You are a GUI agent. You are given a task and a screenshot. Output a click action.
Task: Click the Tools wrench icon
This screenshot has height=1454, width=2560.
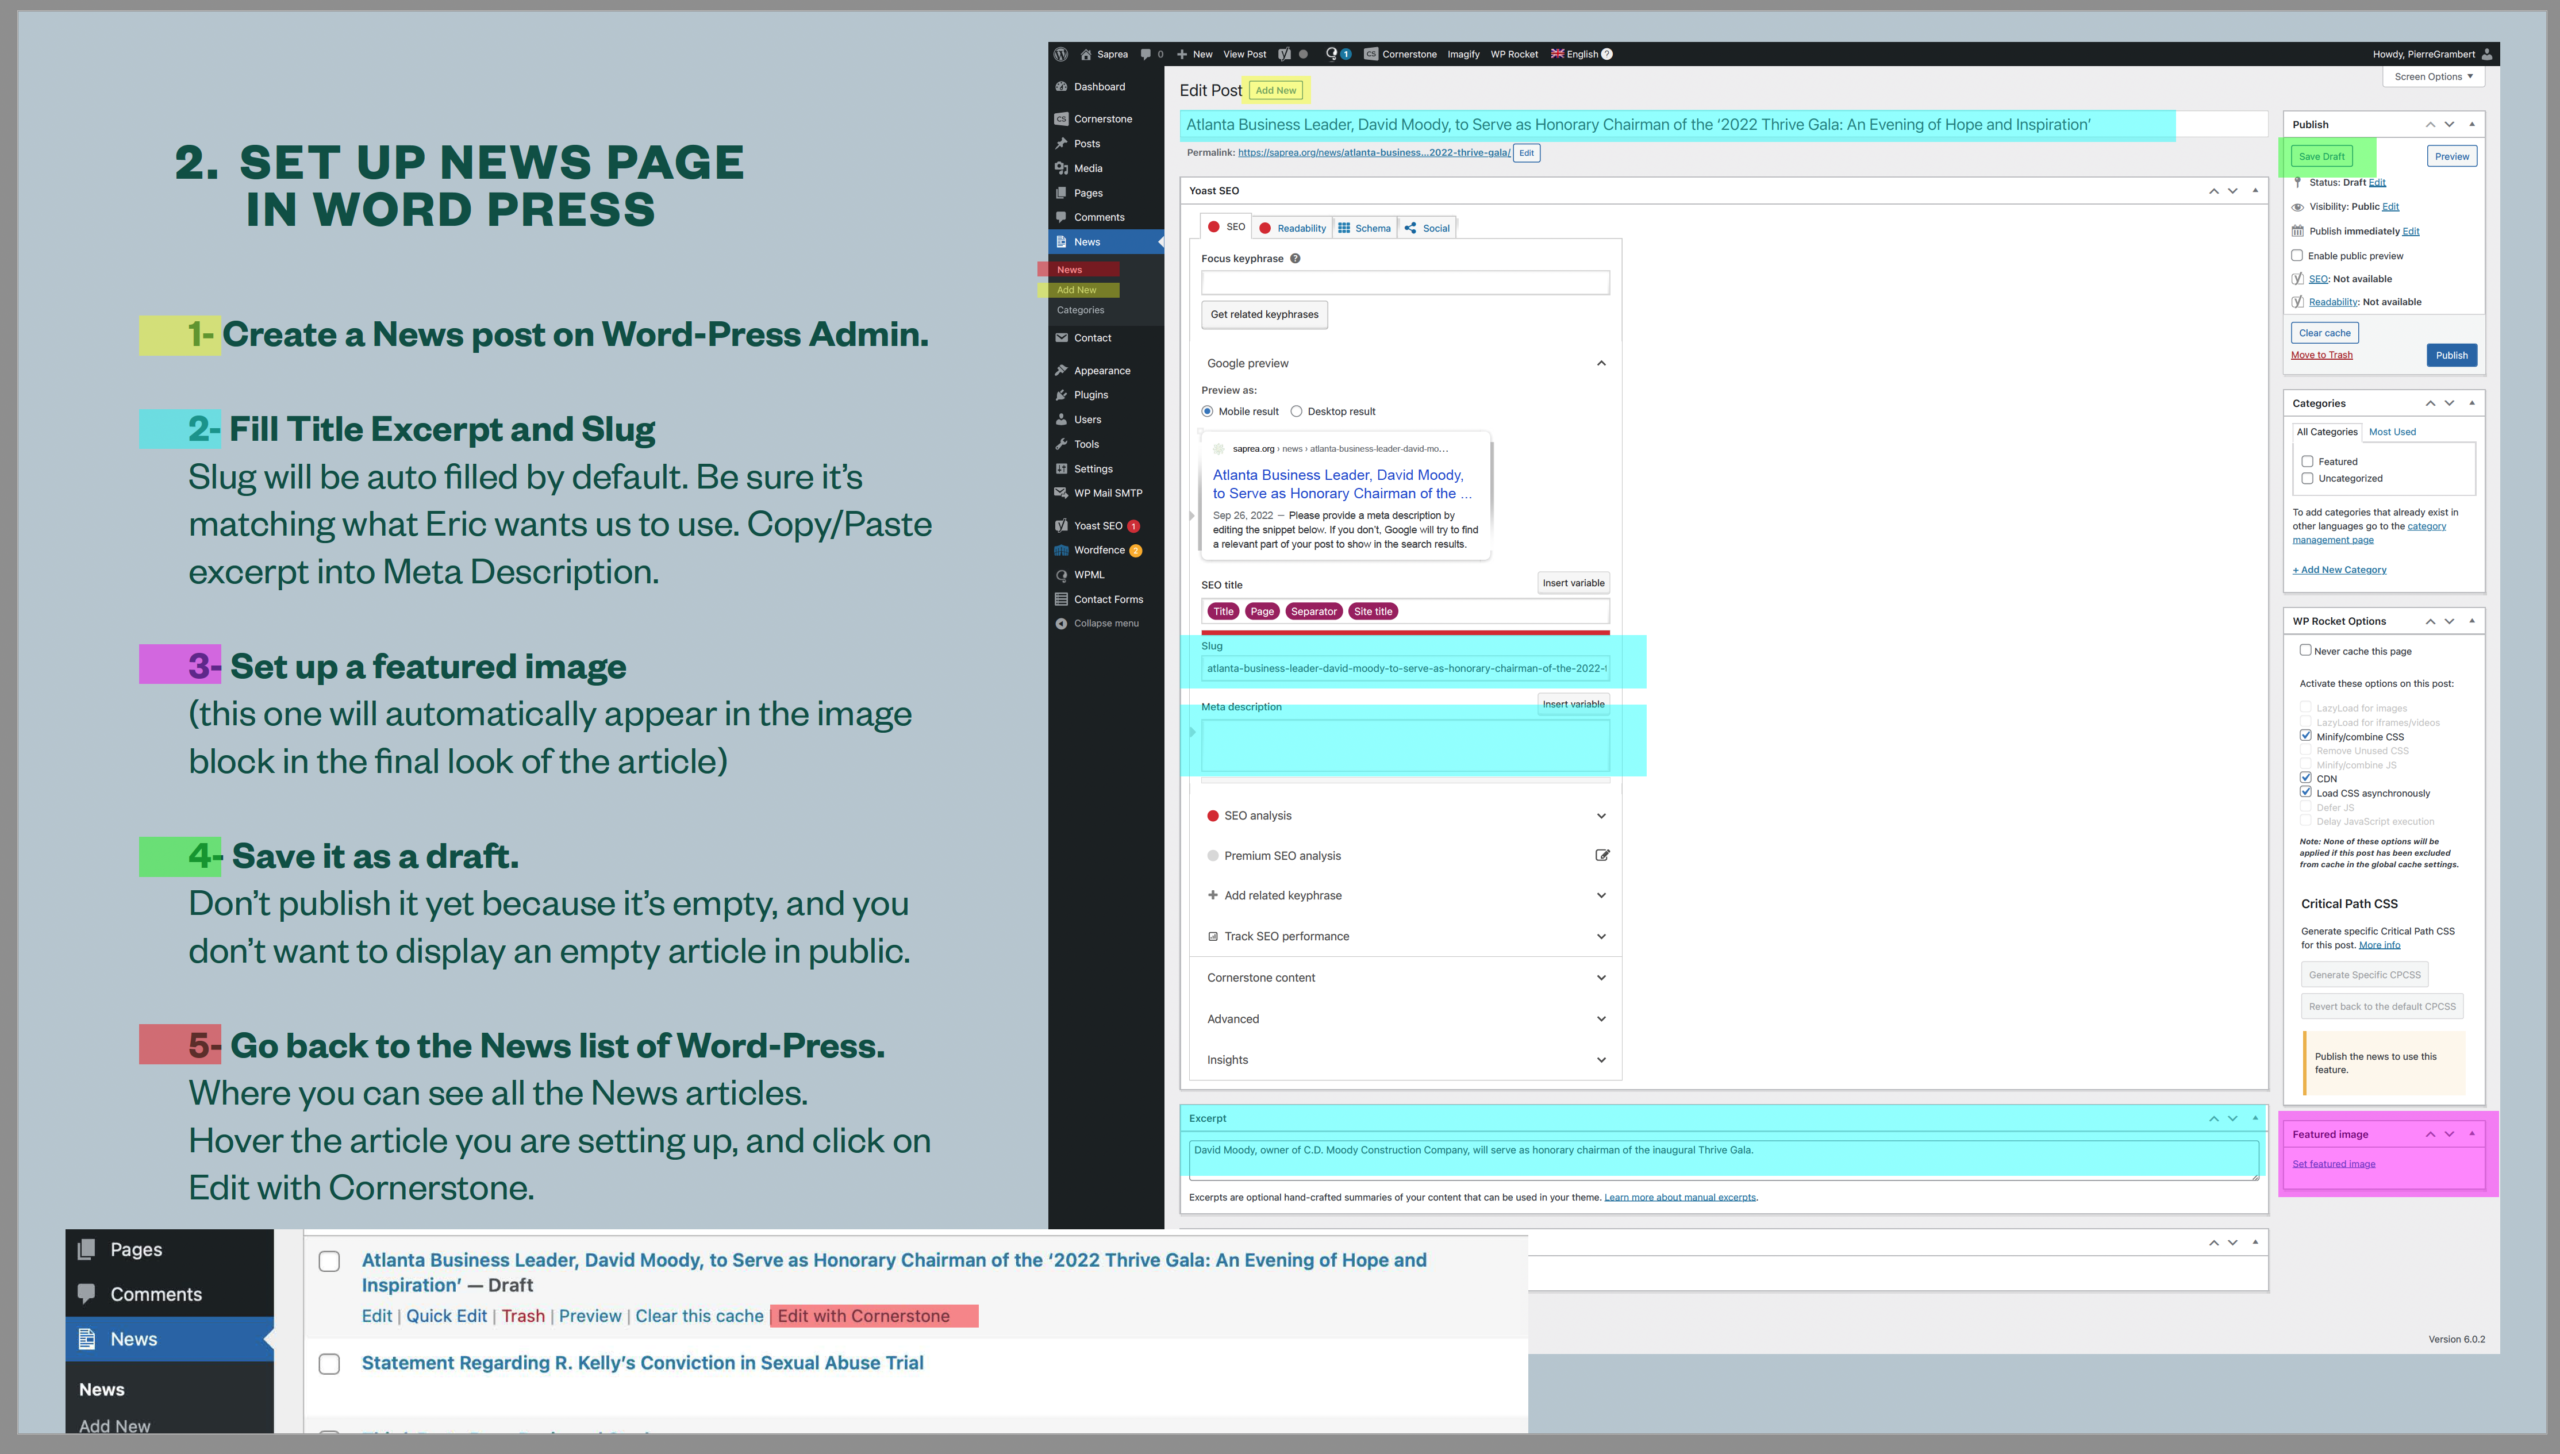[x=1061, y=444]
